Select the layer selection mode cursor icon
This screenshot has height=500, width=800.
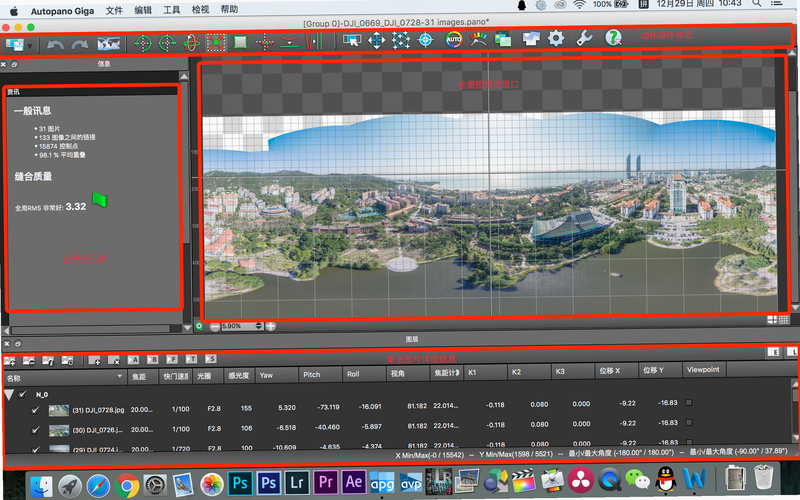352,40
